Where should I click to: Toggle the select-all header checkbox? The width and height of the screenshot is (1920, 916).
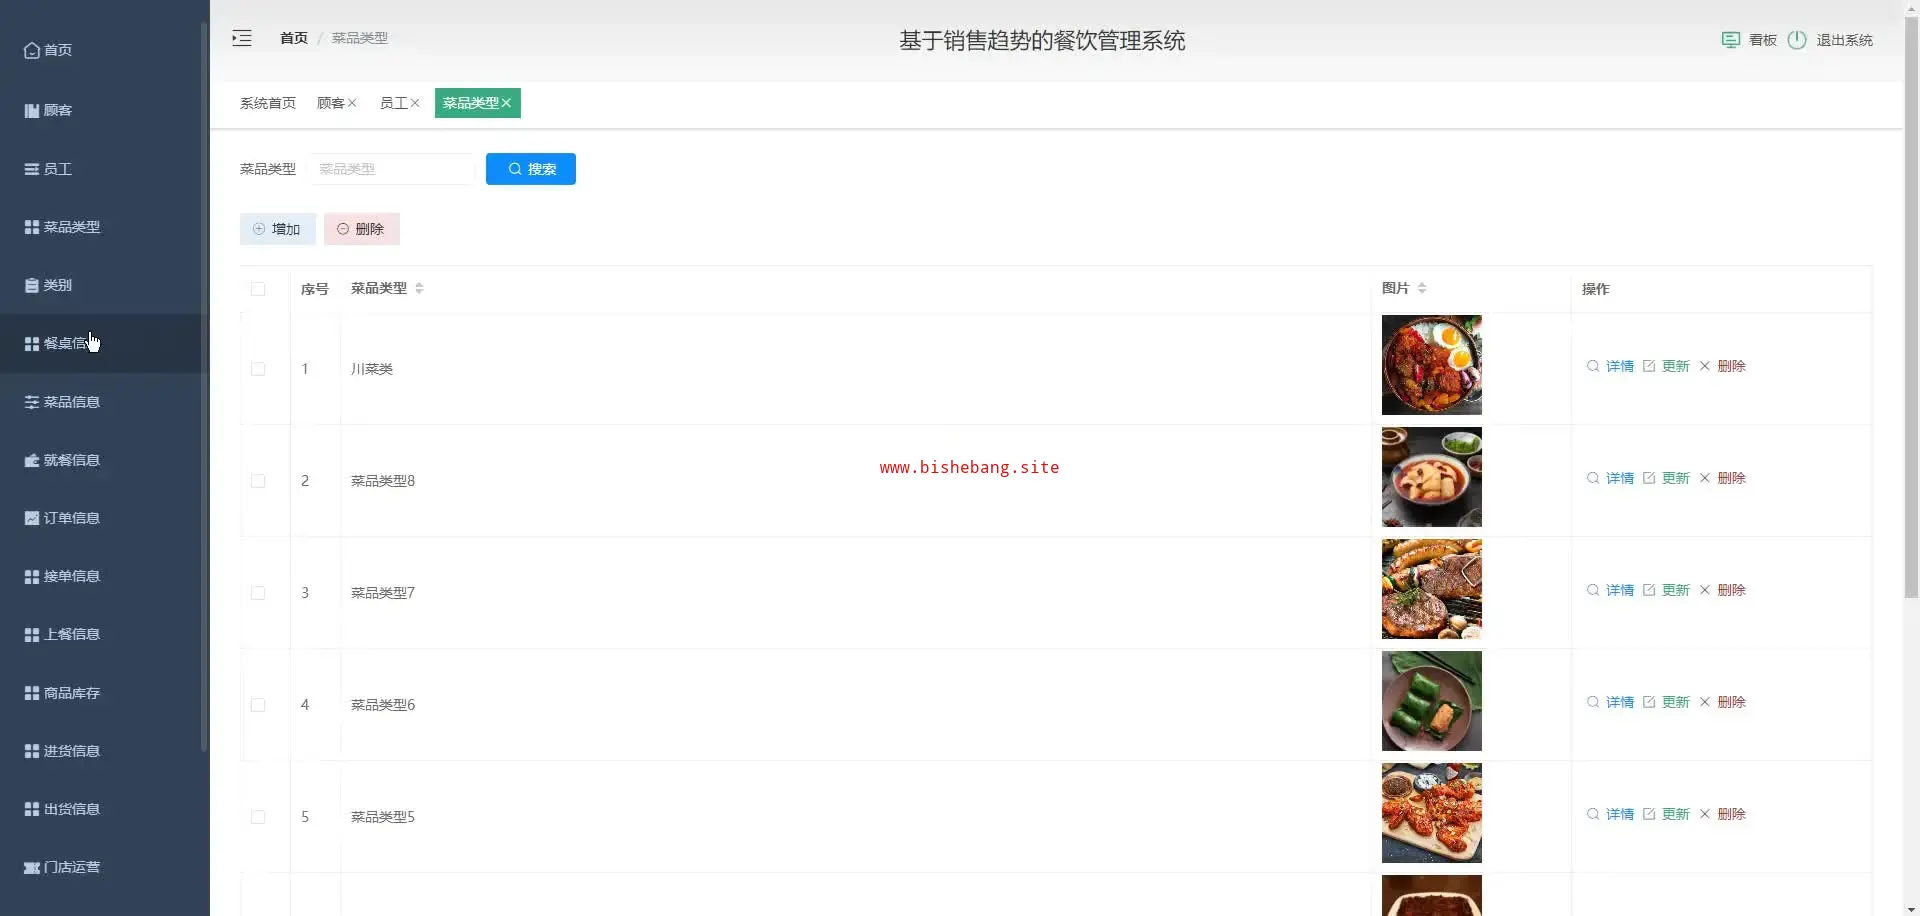258,289
